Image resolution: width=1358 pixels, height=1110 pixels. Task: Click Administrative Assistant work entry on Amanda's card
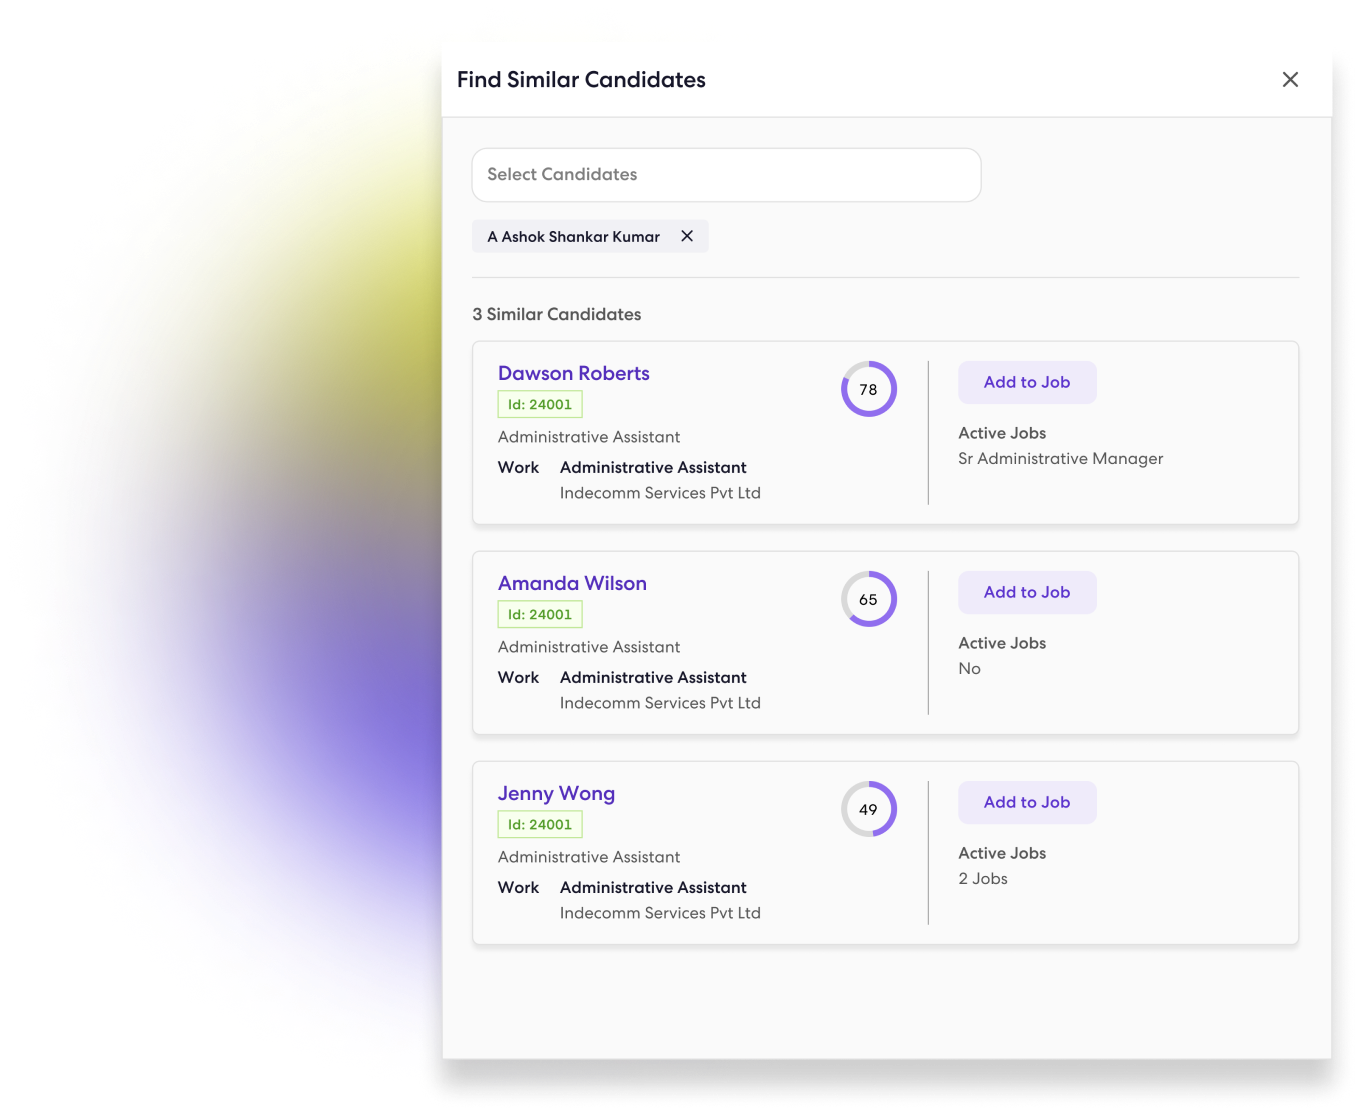(x=653, y=677)
